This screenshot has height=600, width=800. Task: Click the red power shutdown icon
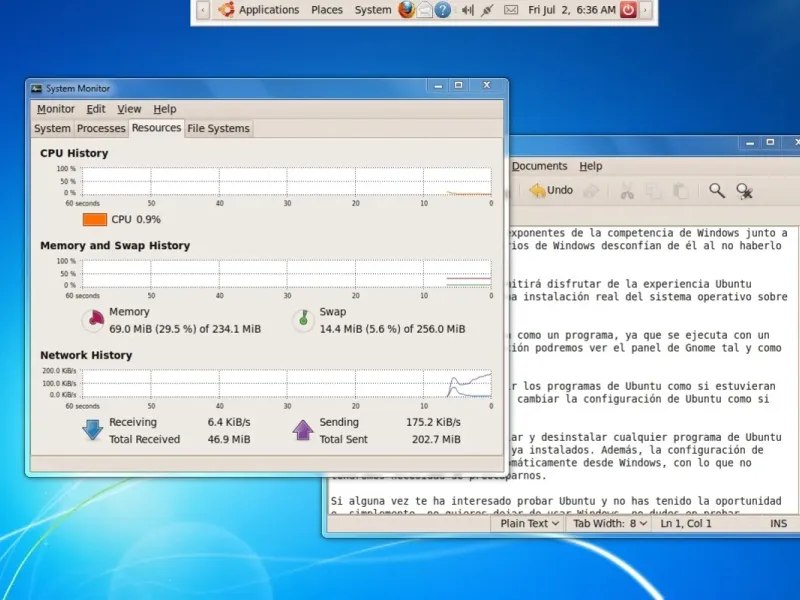pos(628,10)
